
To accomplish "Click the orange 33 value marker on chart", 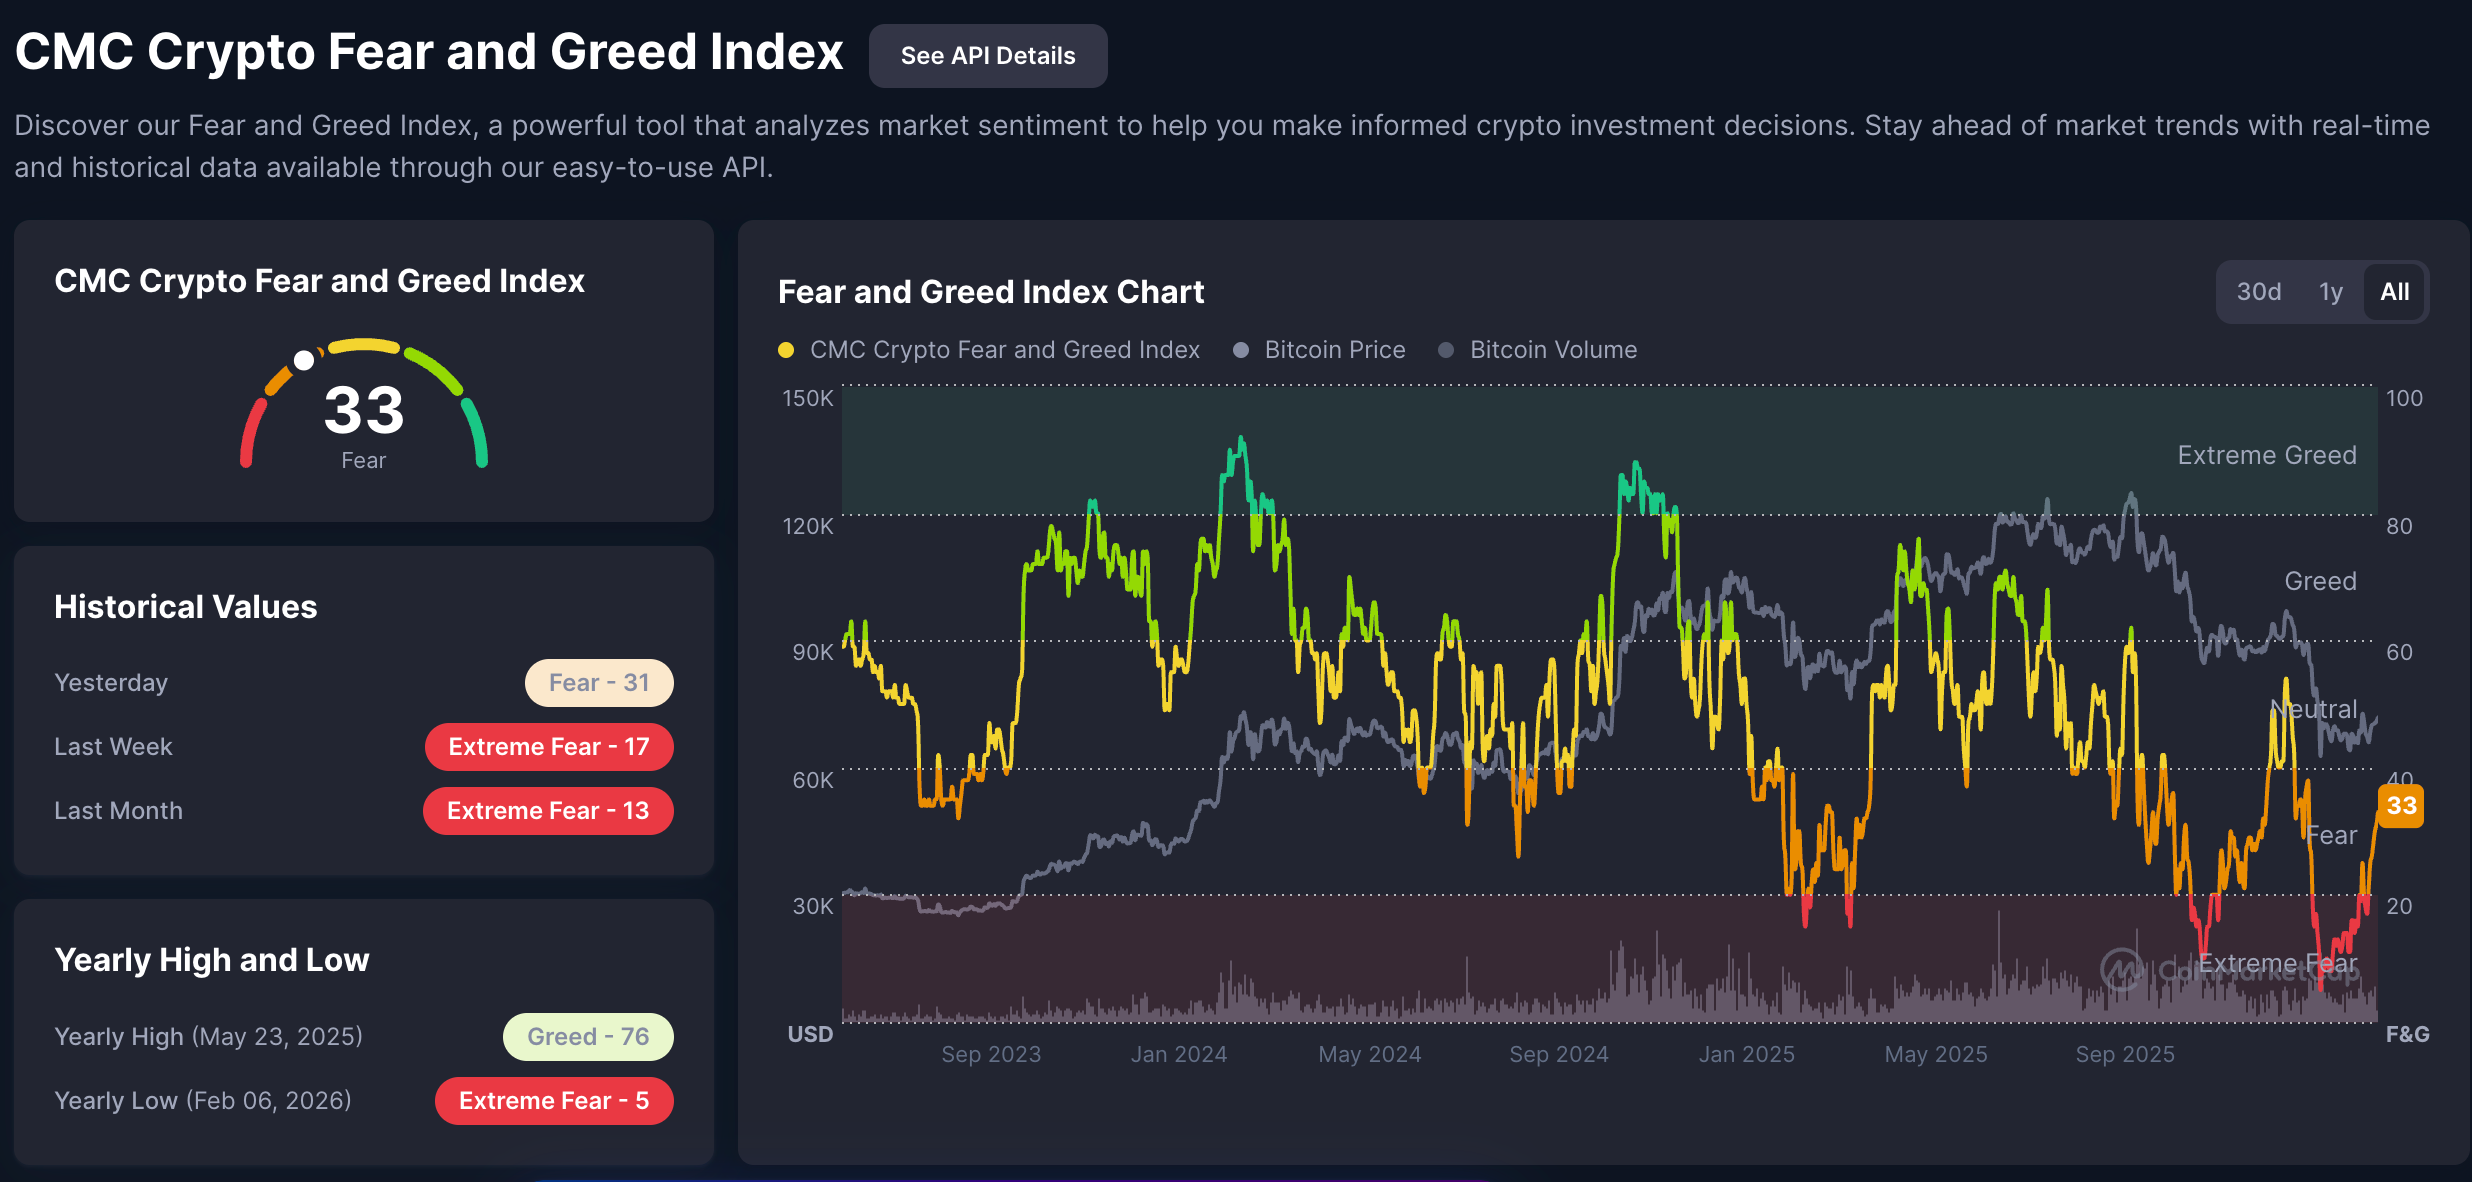I will pyautogui.click(x=2401, y=806).
